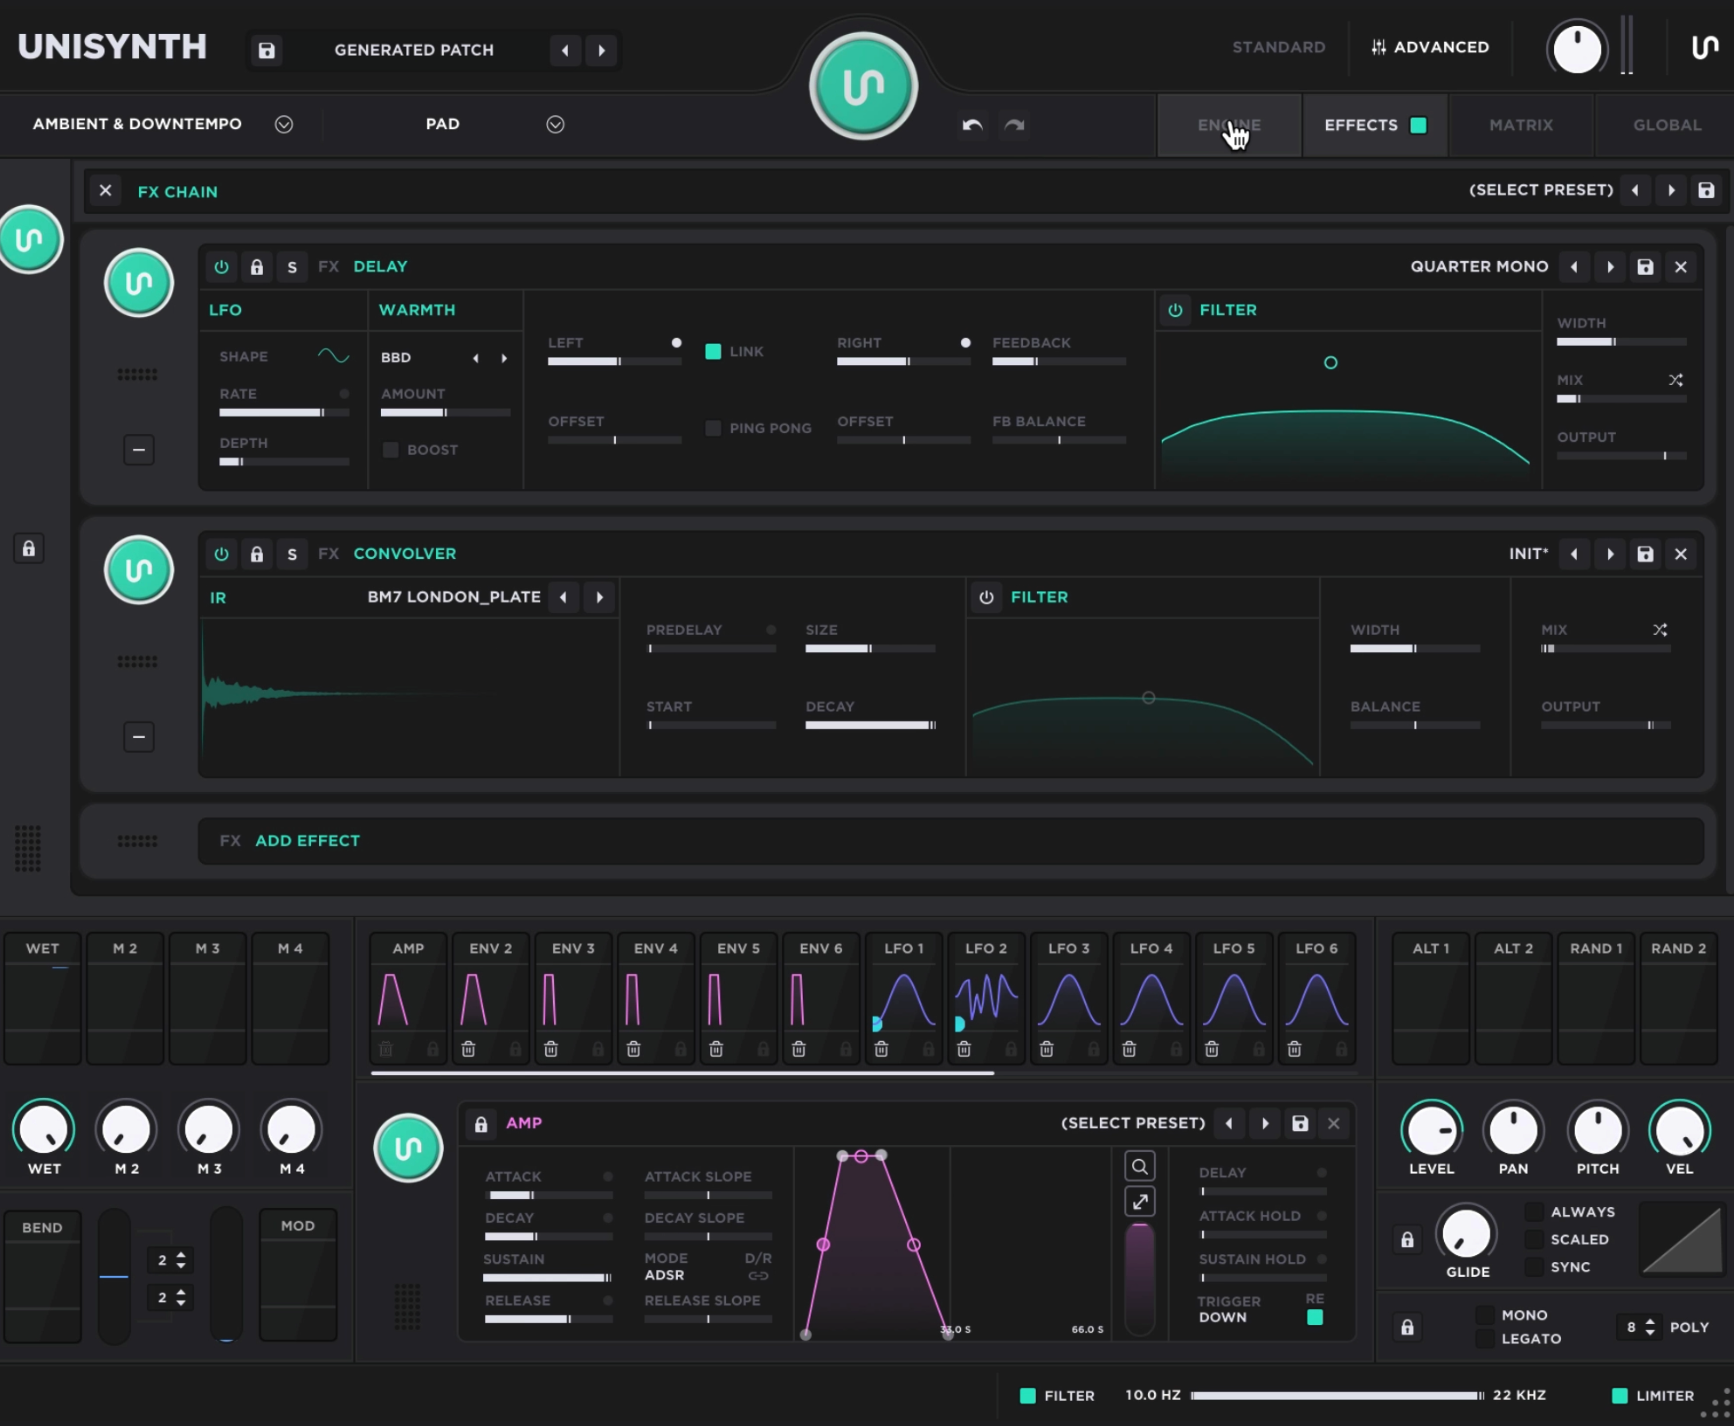
Task: Toggle the bottom Filter checkbox
Action: 1027,1396
